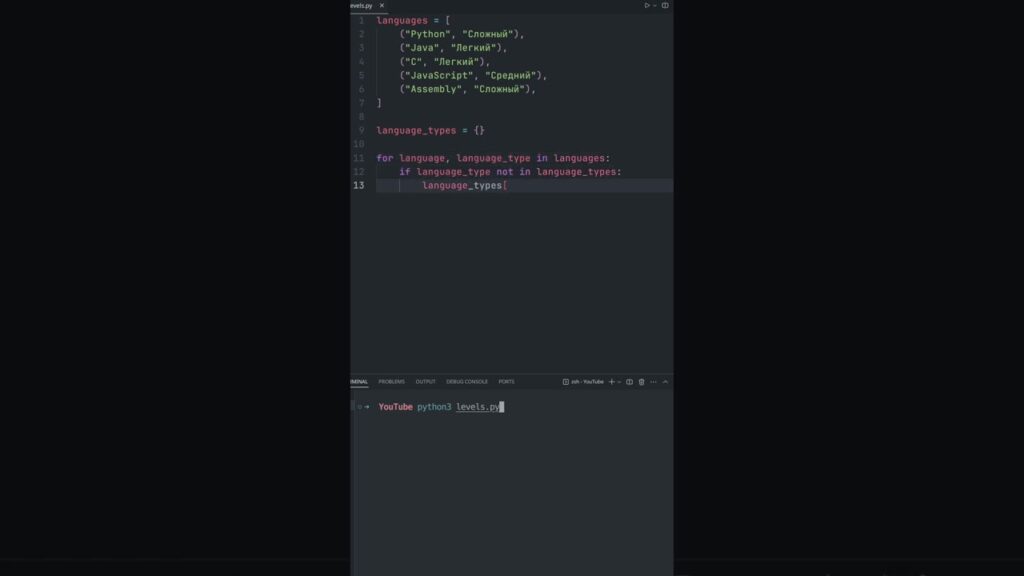Open the new terminal launch profile dropdown

pos(619,381)
